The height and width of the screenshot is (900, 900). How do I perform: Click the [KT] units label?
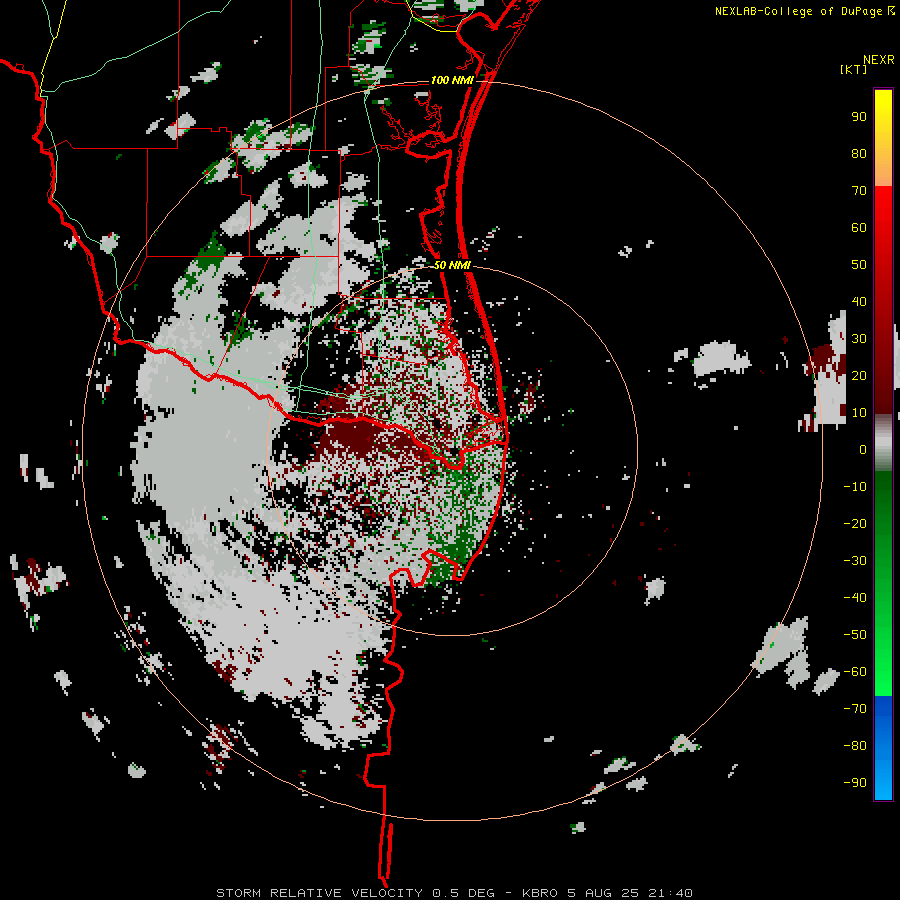click(854, 69)
